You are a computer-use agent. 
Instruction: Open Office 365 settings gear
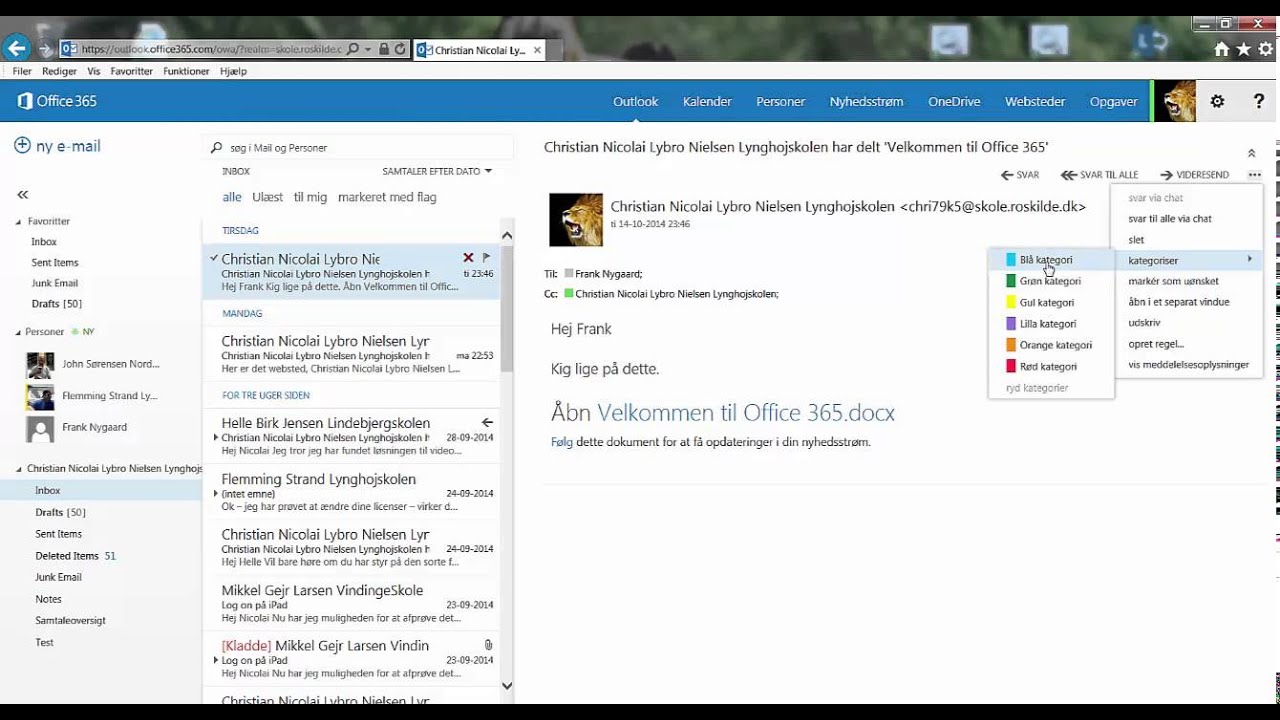(1217, 101)
